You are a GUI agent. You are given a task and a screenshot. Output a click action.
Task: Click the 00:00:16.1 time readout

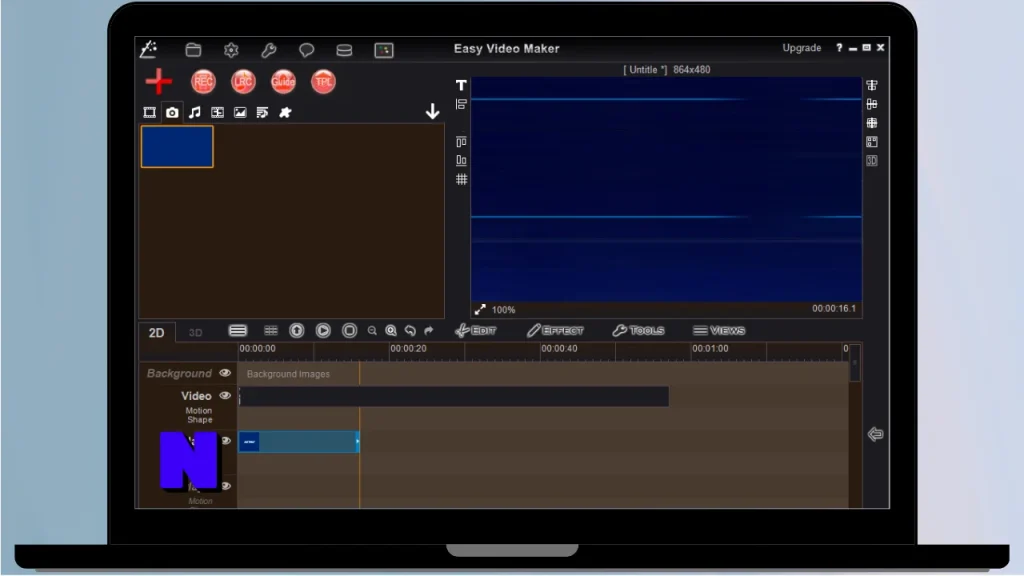(834, 308)
